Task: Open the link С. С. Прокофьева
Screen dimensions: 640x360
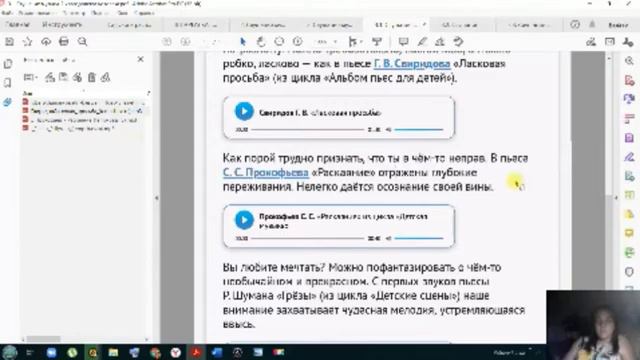Action: (x=266, y=173)
